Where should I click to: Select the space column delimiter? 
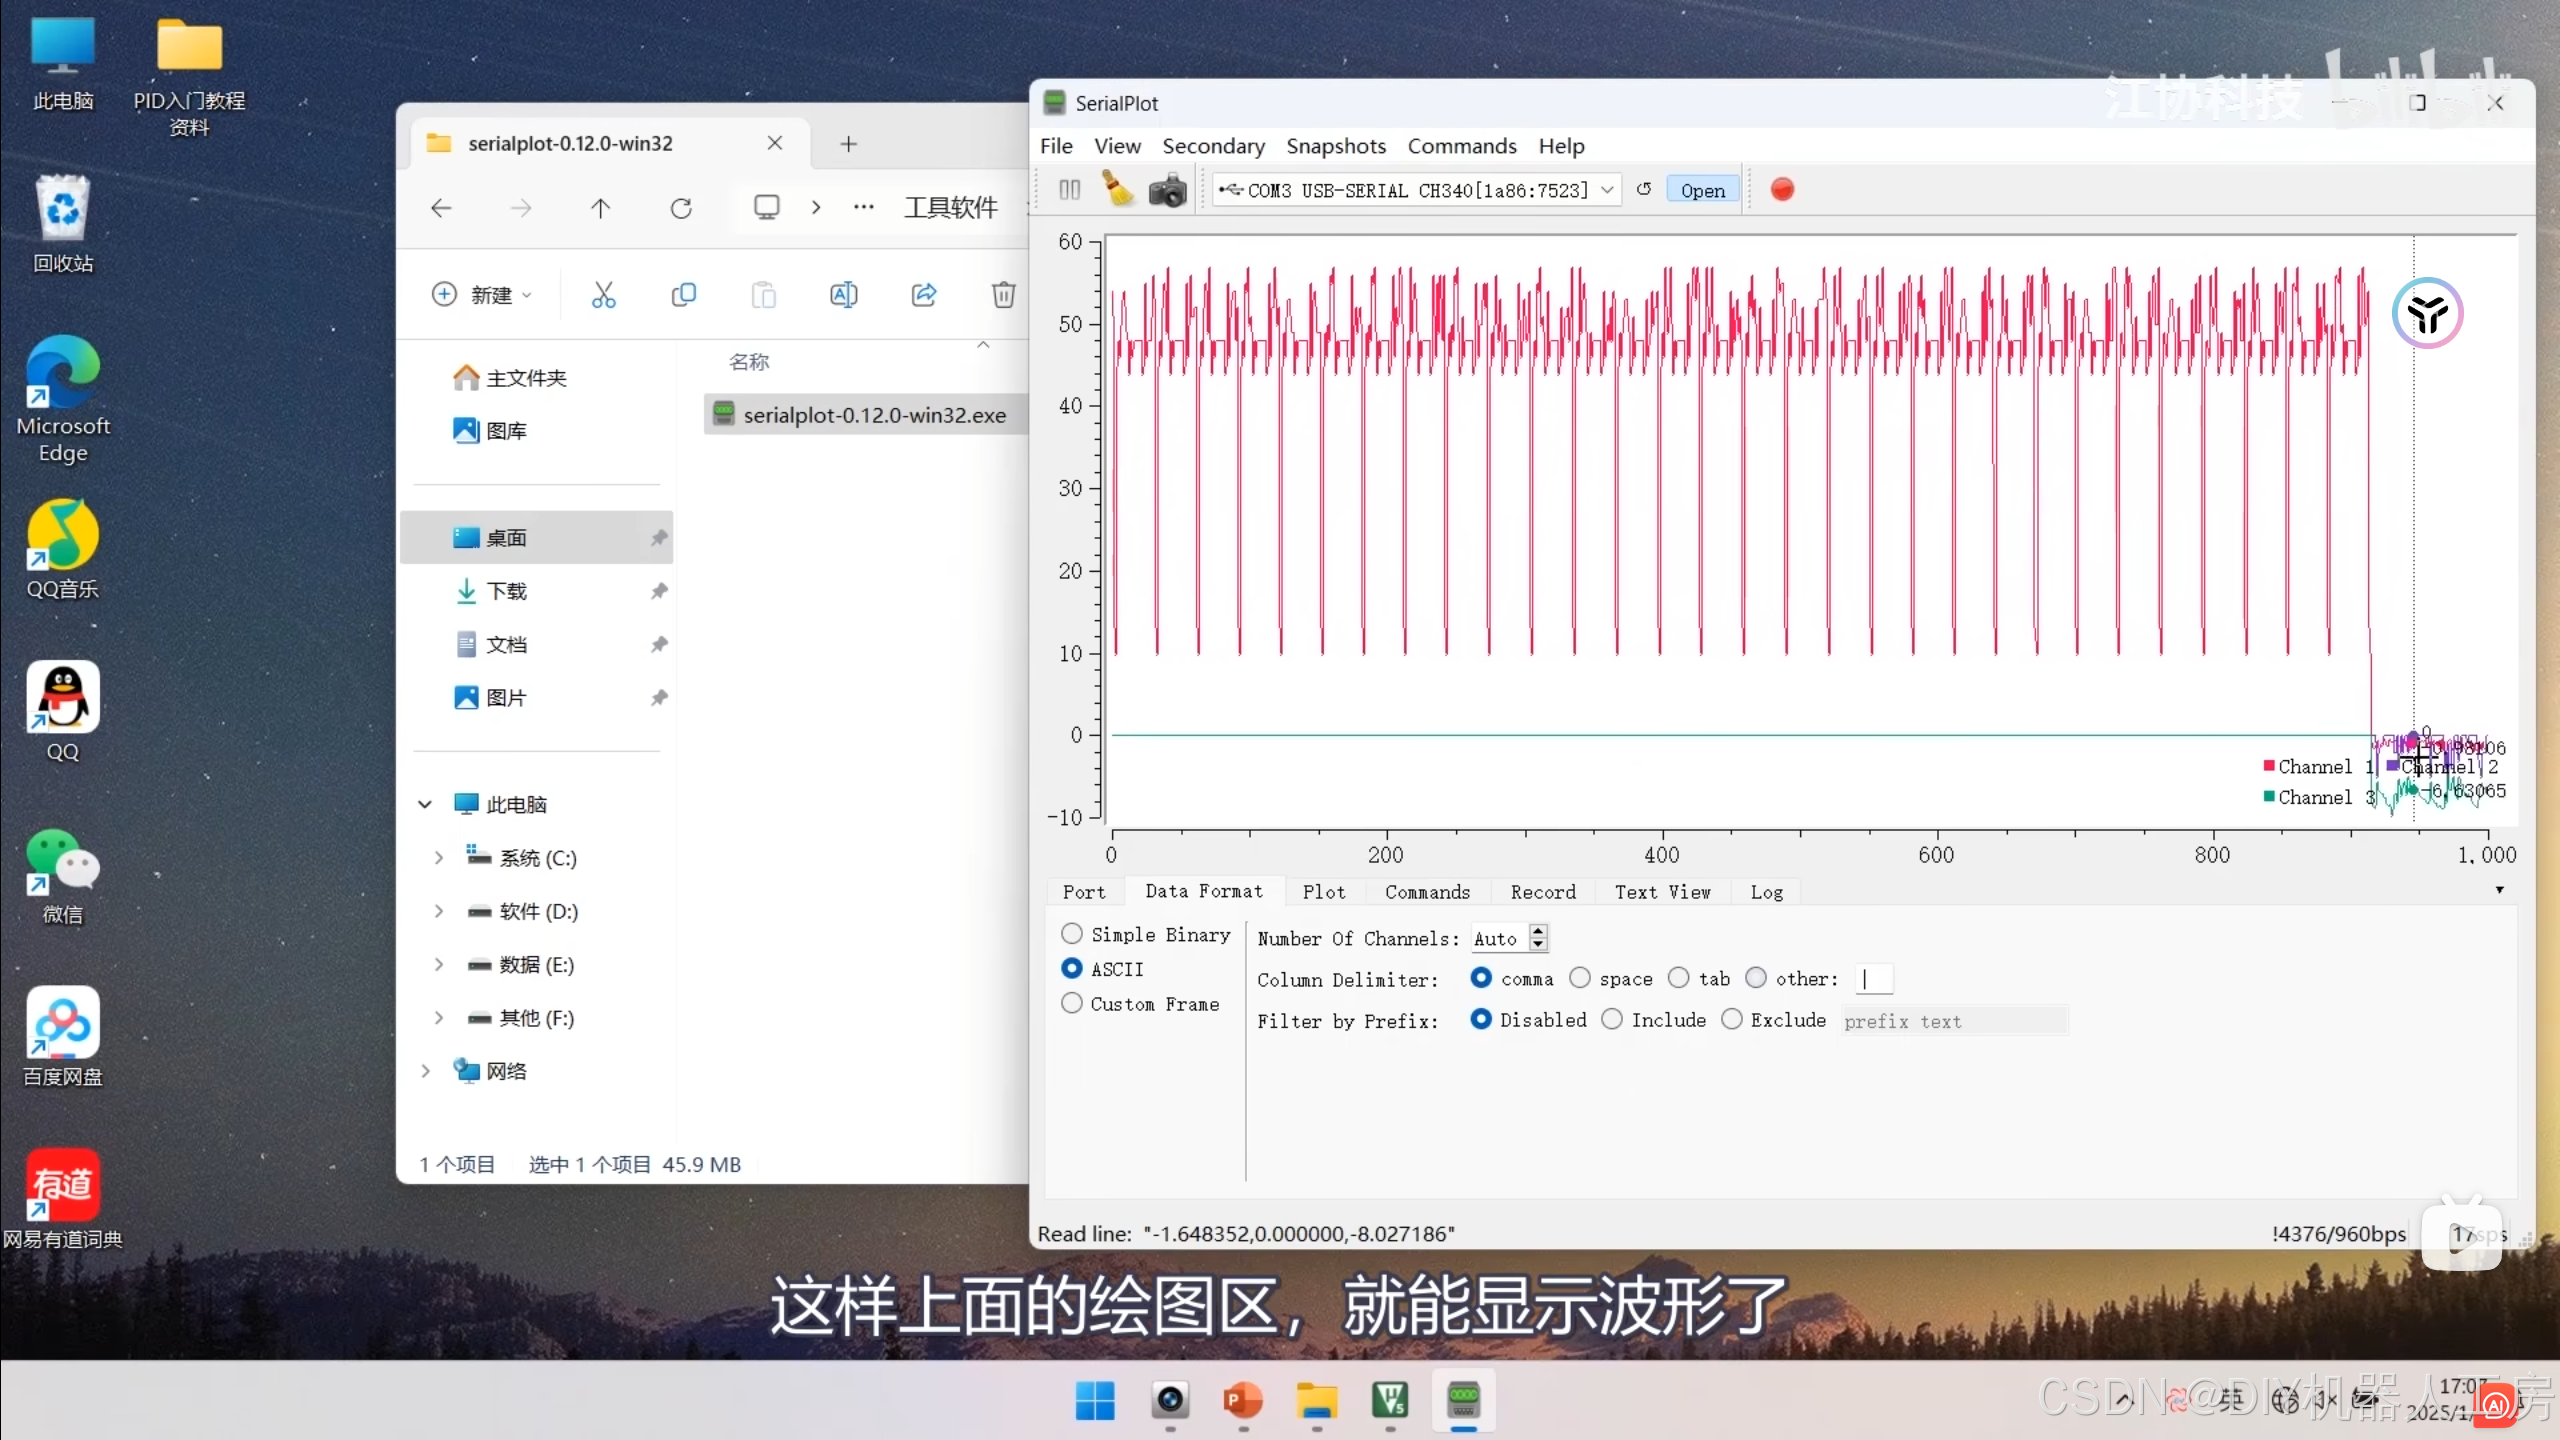pyautogui.click(x=1580, y=978)
